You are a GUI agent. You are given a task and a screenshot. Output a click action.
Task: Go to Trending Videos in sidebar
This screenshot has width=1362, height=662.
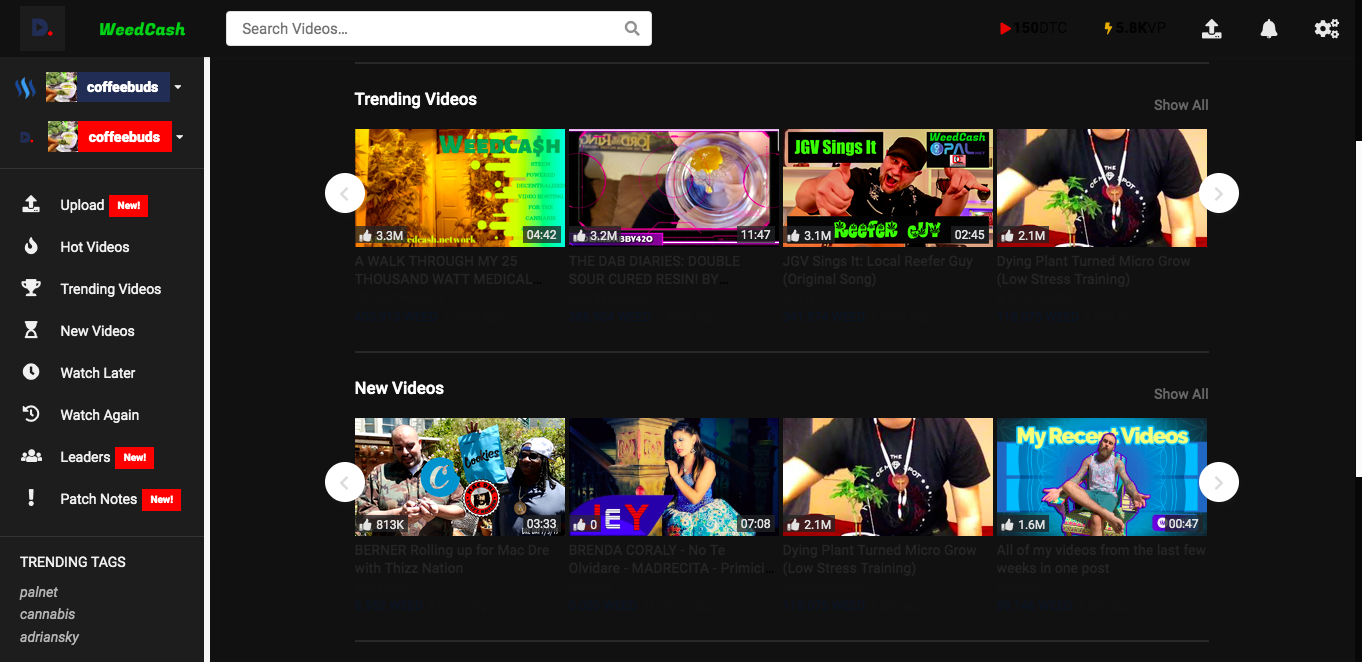pos(110,289)
